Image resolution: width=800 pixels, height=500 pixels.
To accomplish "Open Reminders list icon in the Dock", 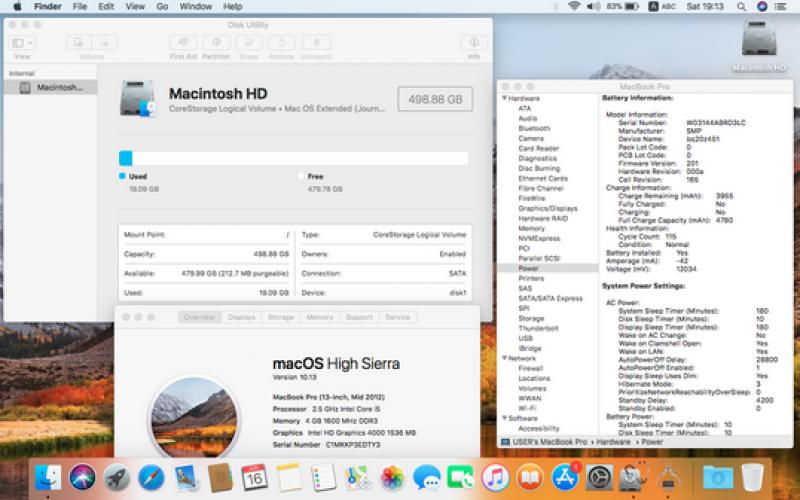I will tap(323, 478).
